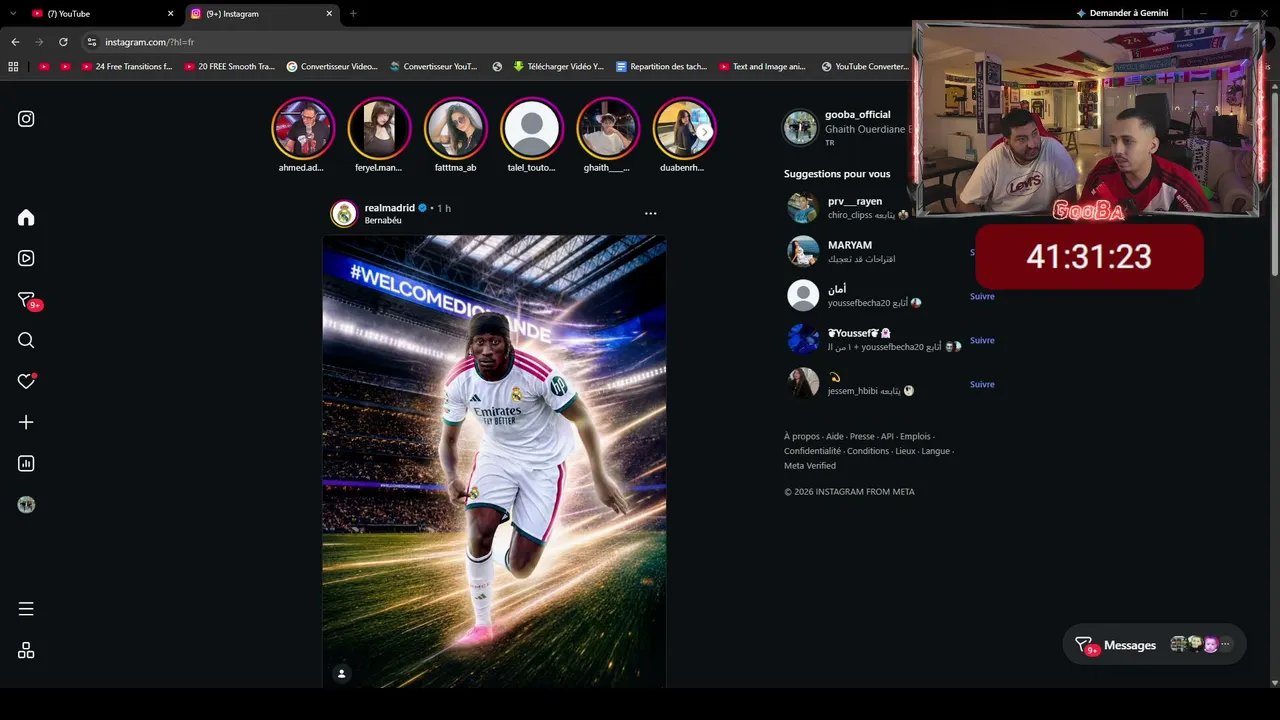Open the Convertisseur Video bookmark

332,67
